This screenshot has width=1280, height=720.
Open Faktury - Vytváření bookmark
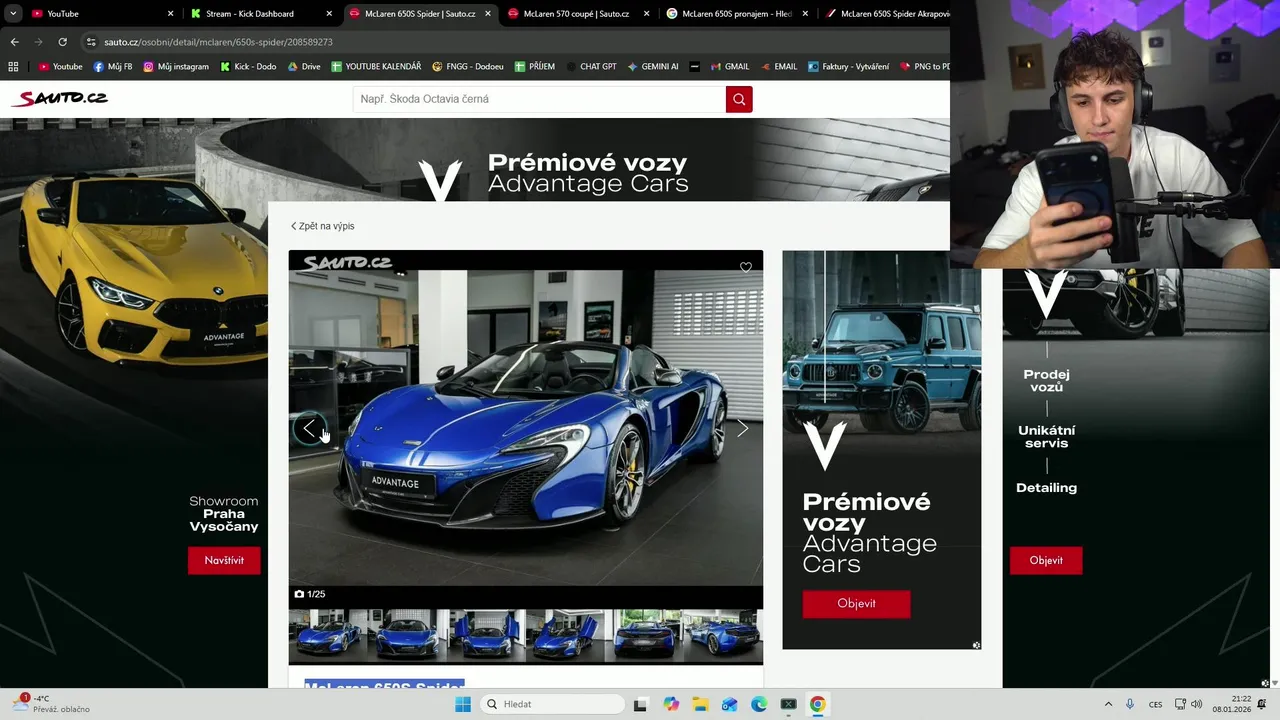click(848, 66)
